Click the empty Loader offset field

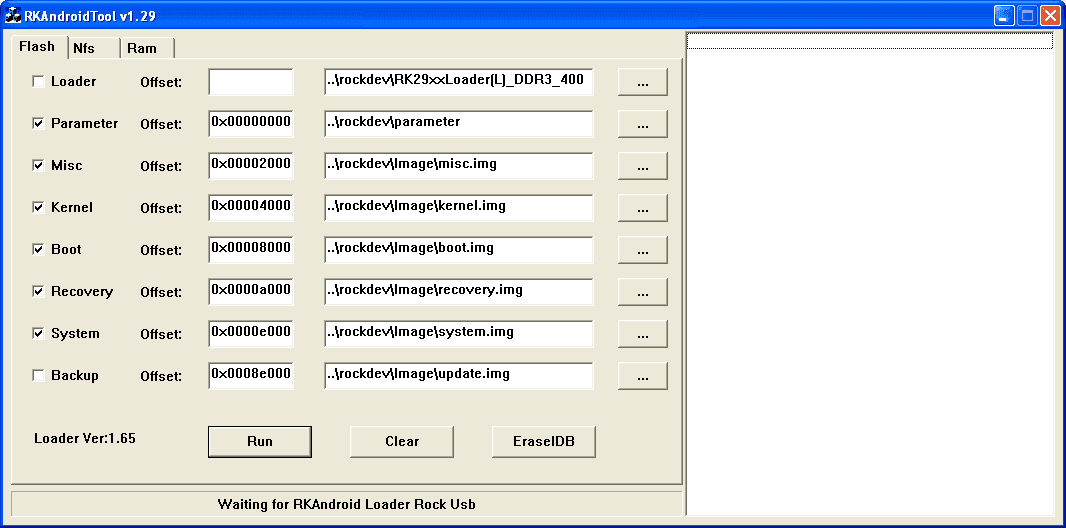251,82
